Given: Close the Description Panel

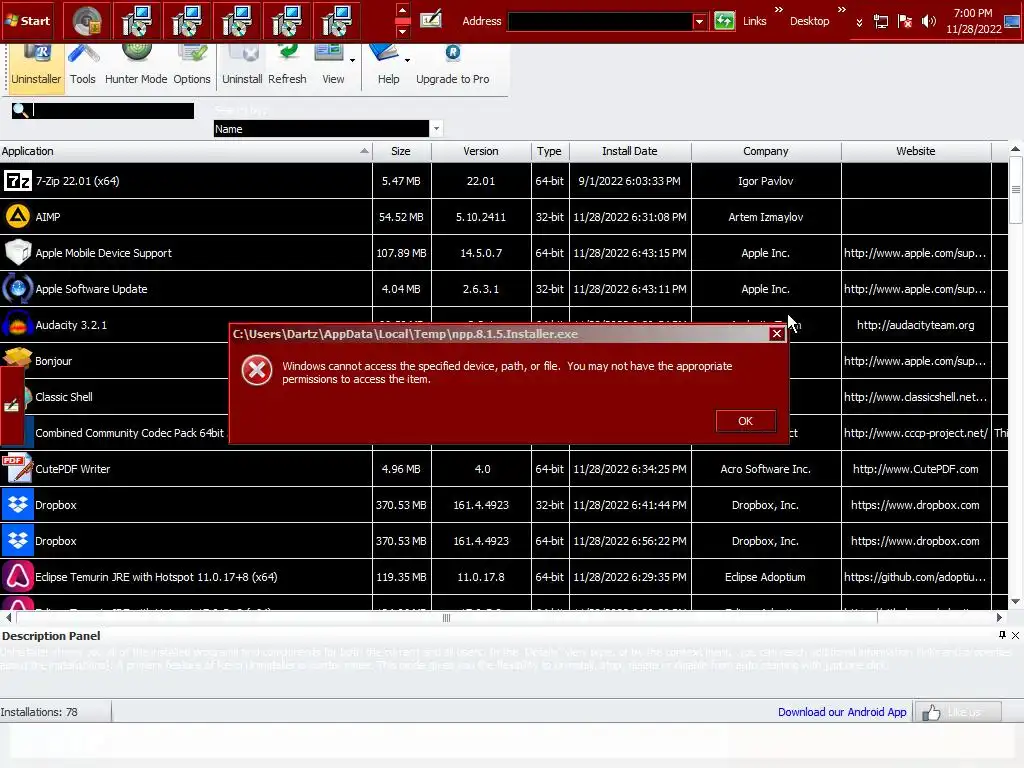Looking at the screenshot, I should (x=1016, y=635).
